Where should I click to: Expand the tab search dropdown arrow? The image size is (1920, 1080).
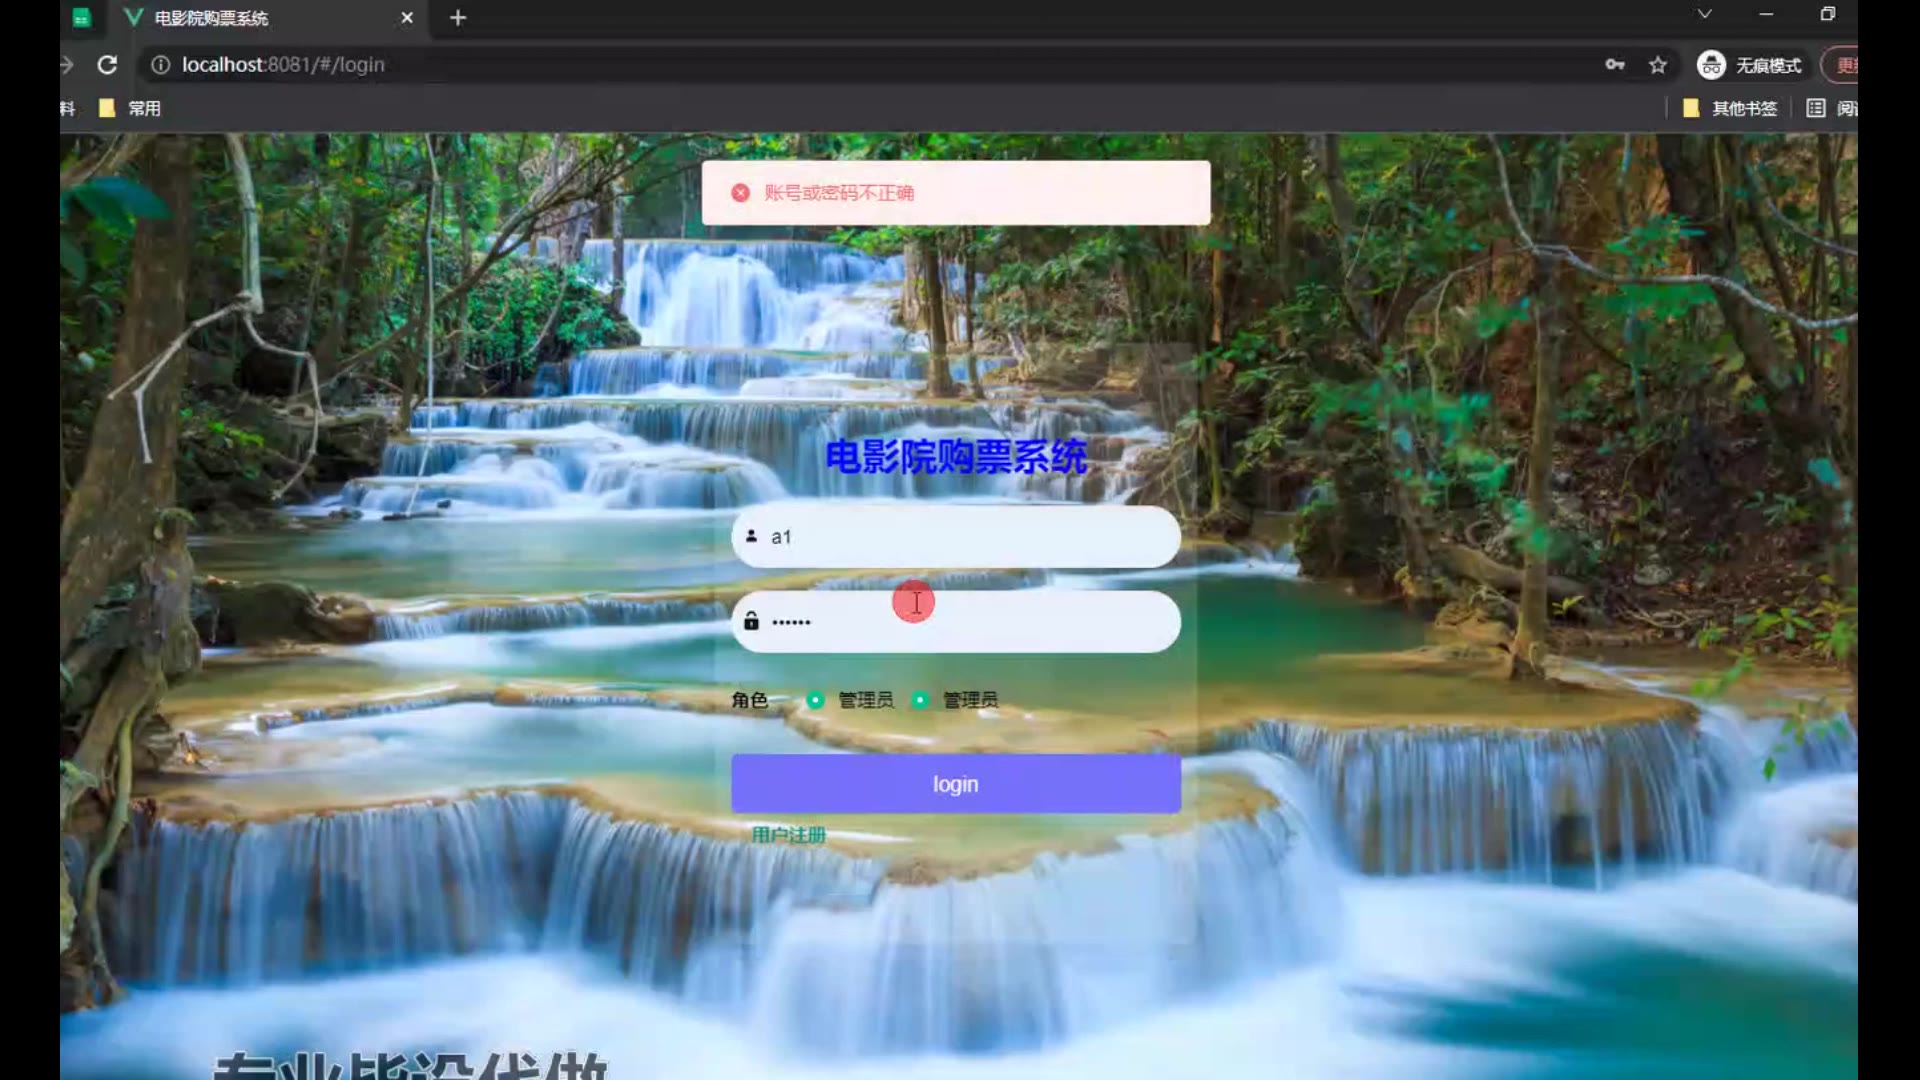coord(1704,14)
